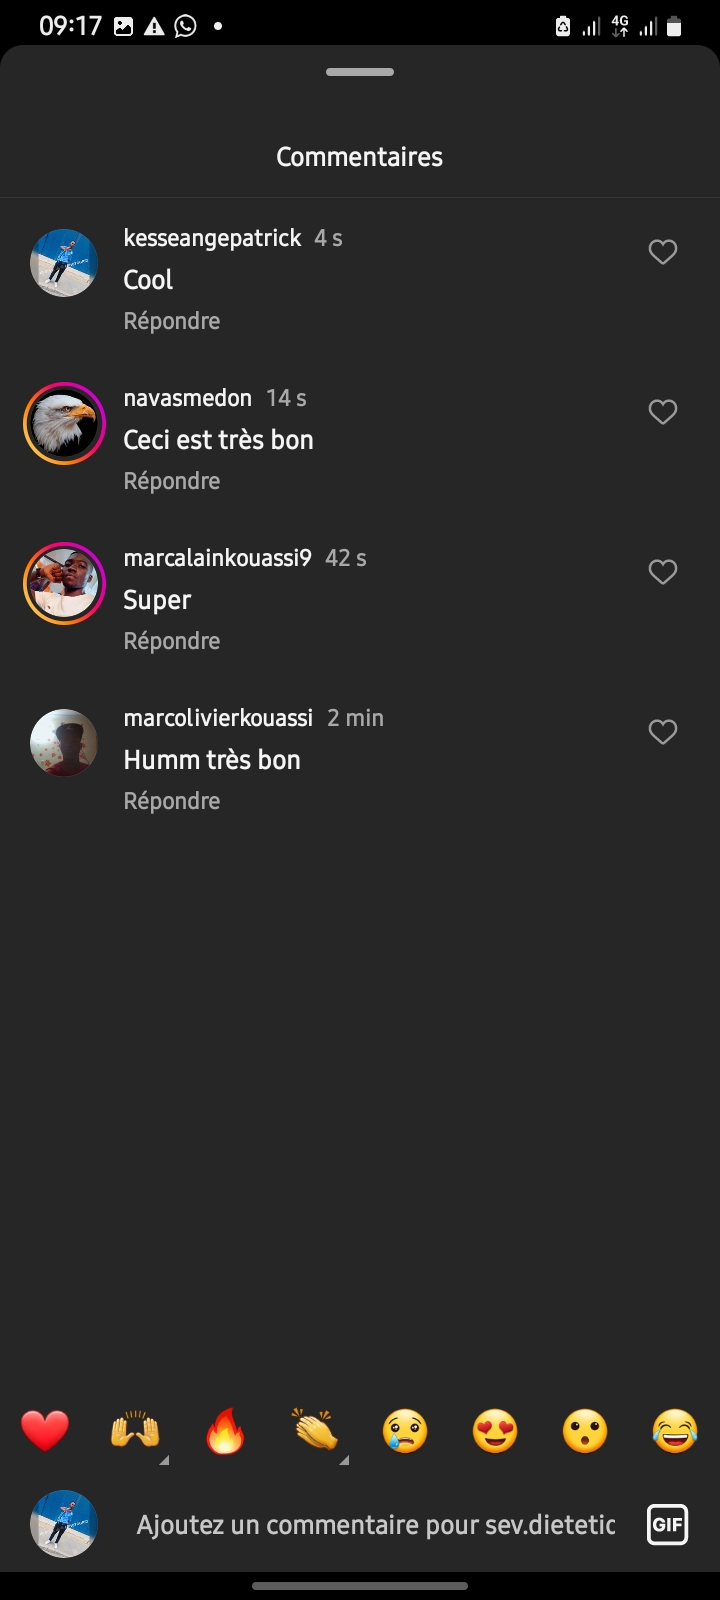Viewport: 720px width, 1600px height.
Task: Choose the heart-eyes emoji
Action: [x=495, y=1431]
